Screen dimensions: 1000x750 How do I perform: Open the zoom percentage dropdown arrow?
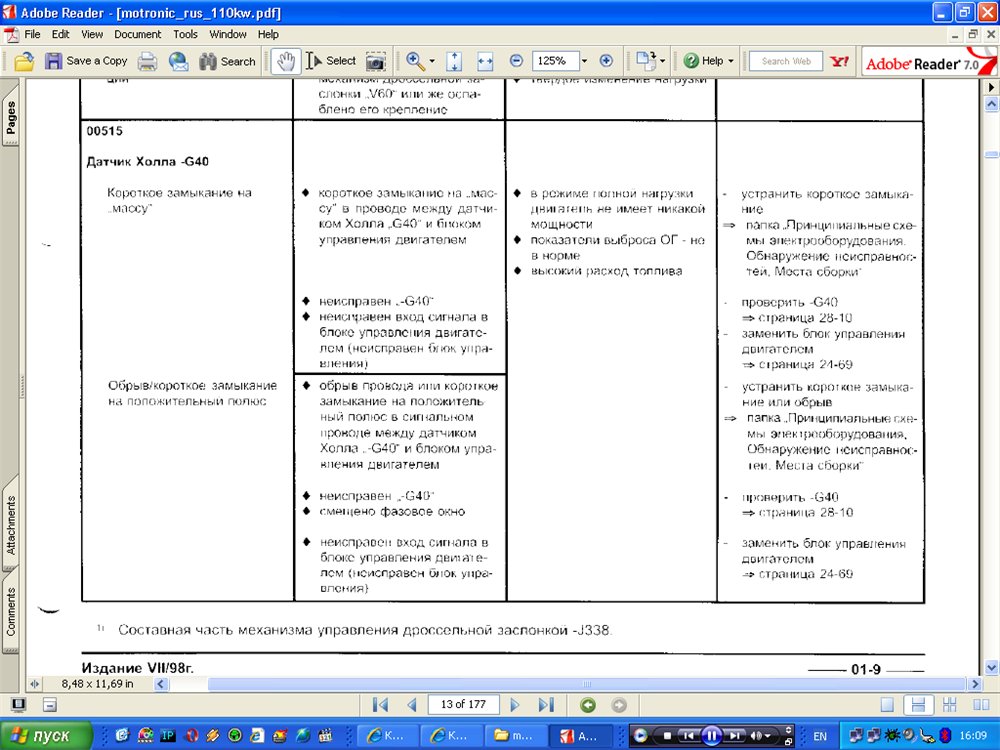coord(584,61)
